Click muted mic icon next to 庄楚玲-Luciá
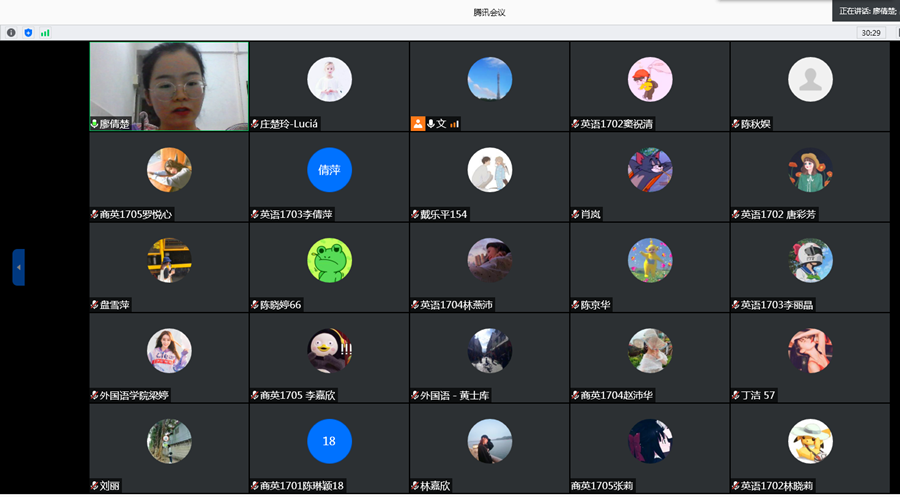Image resolution: width=900 pixels, height=497 pixels. pos(254,124)
